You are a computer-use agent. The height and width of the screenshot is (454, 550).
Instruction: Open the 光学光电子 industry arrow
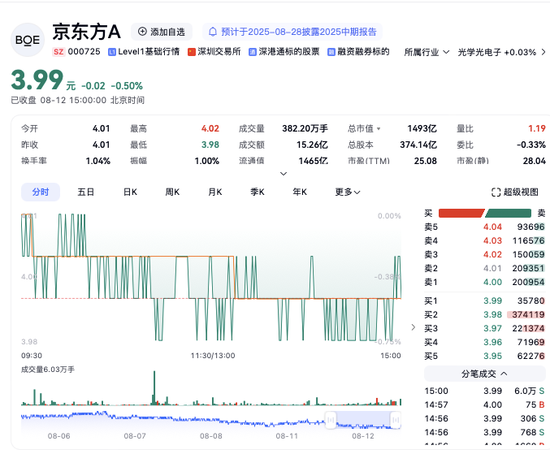coord(543,52)
